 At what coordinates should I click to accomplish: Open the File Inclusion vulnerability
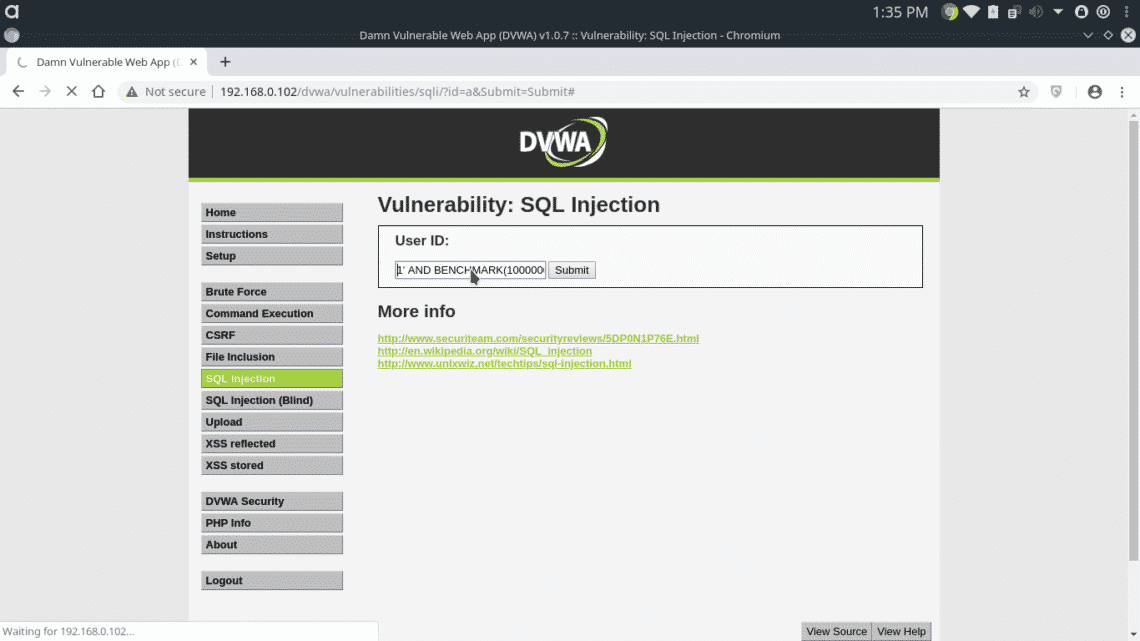pos(272,357)
